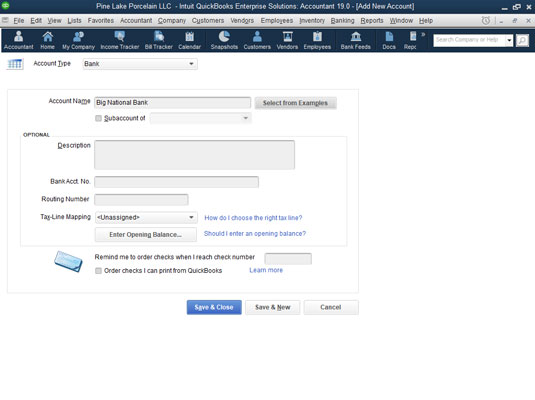
Task: Open Customers toolbar icon
Action: coord(257,40)
